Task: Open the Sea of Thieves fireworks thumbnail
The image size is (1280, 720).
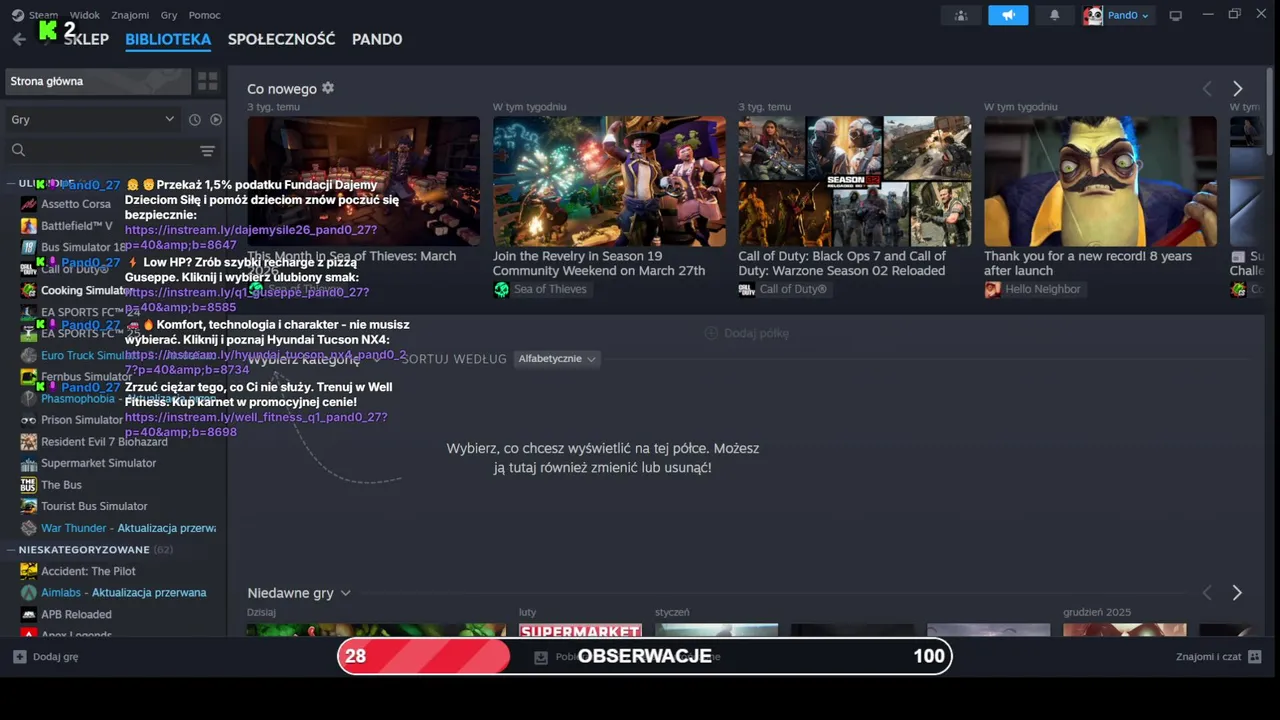Action: tap(609, 181)
